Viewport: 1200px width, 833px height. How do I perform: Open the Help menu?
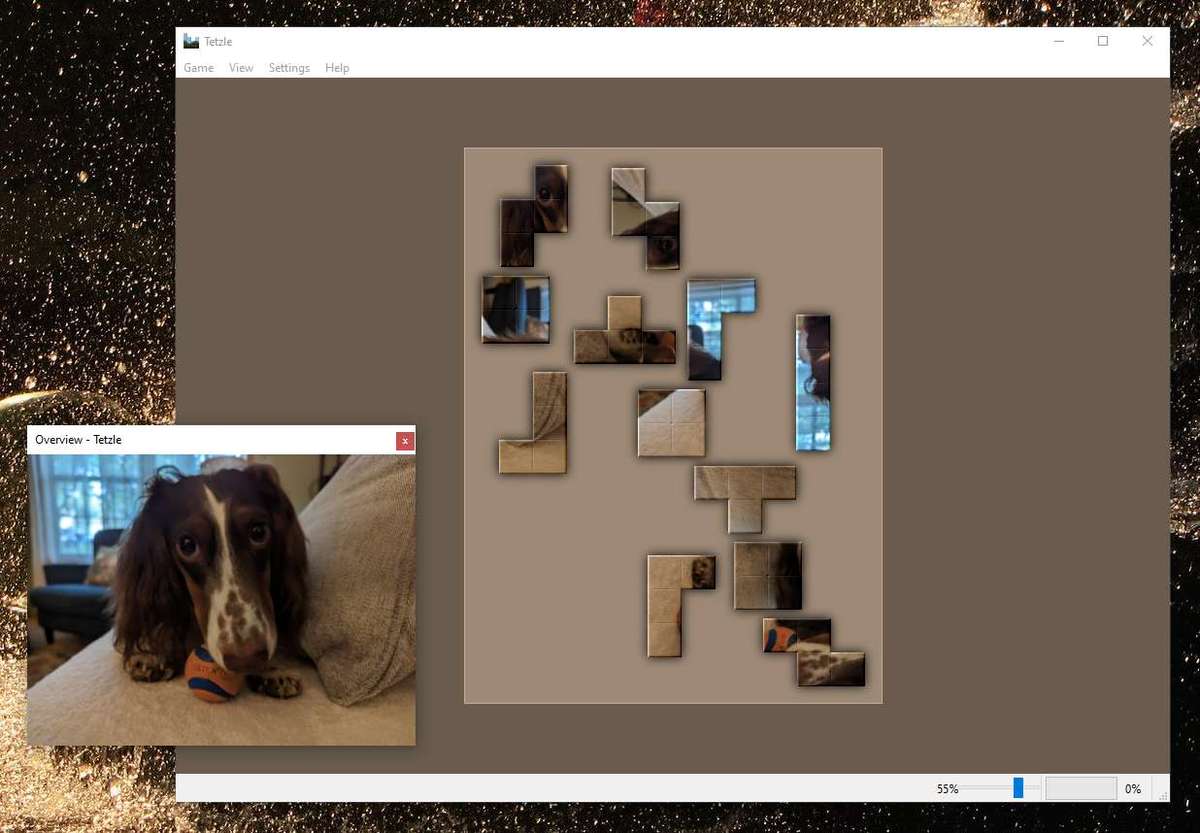pos(337,68)
